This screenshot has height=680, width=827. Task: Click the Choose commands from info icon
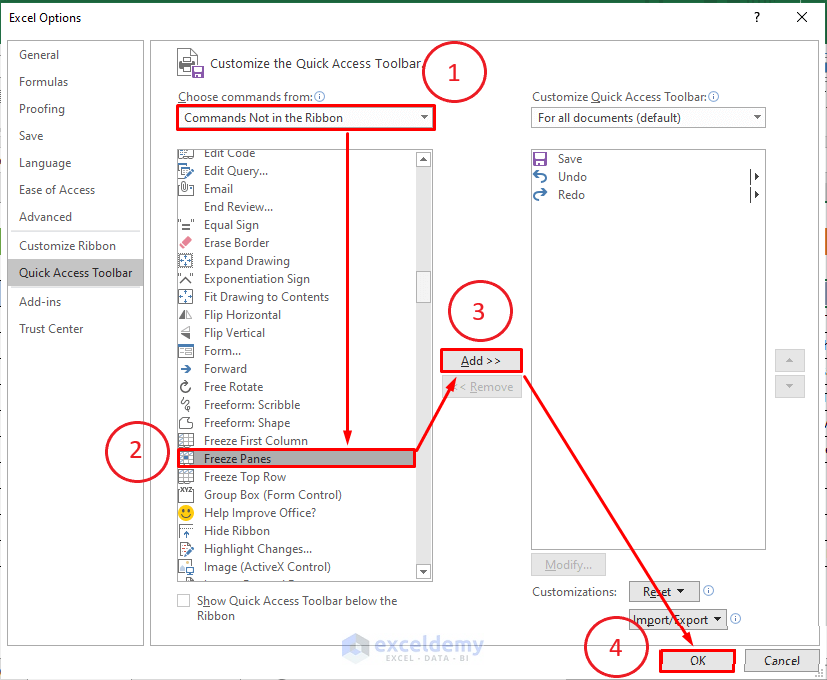[320, 97]
